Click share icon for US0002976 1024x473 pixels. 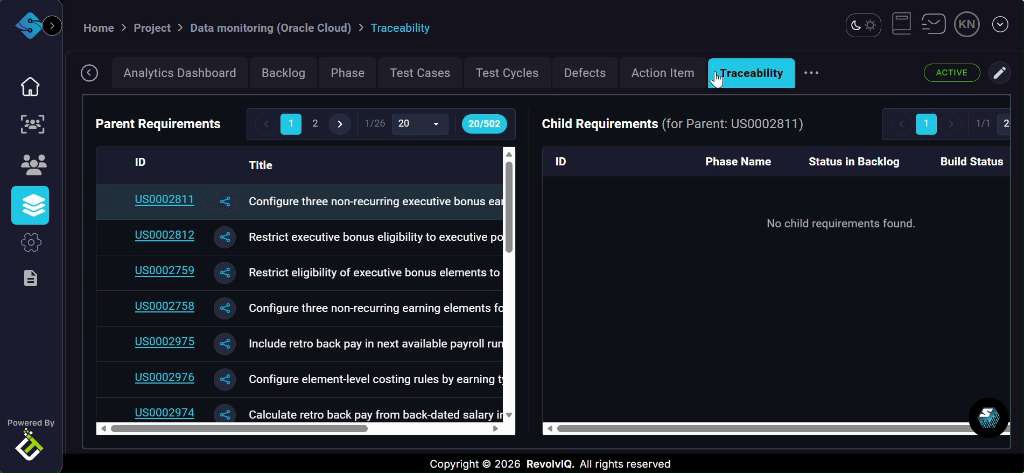[x=225, y=379]
